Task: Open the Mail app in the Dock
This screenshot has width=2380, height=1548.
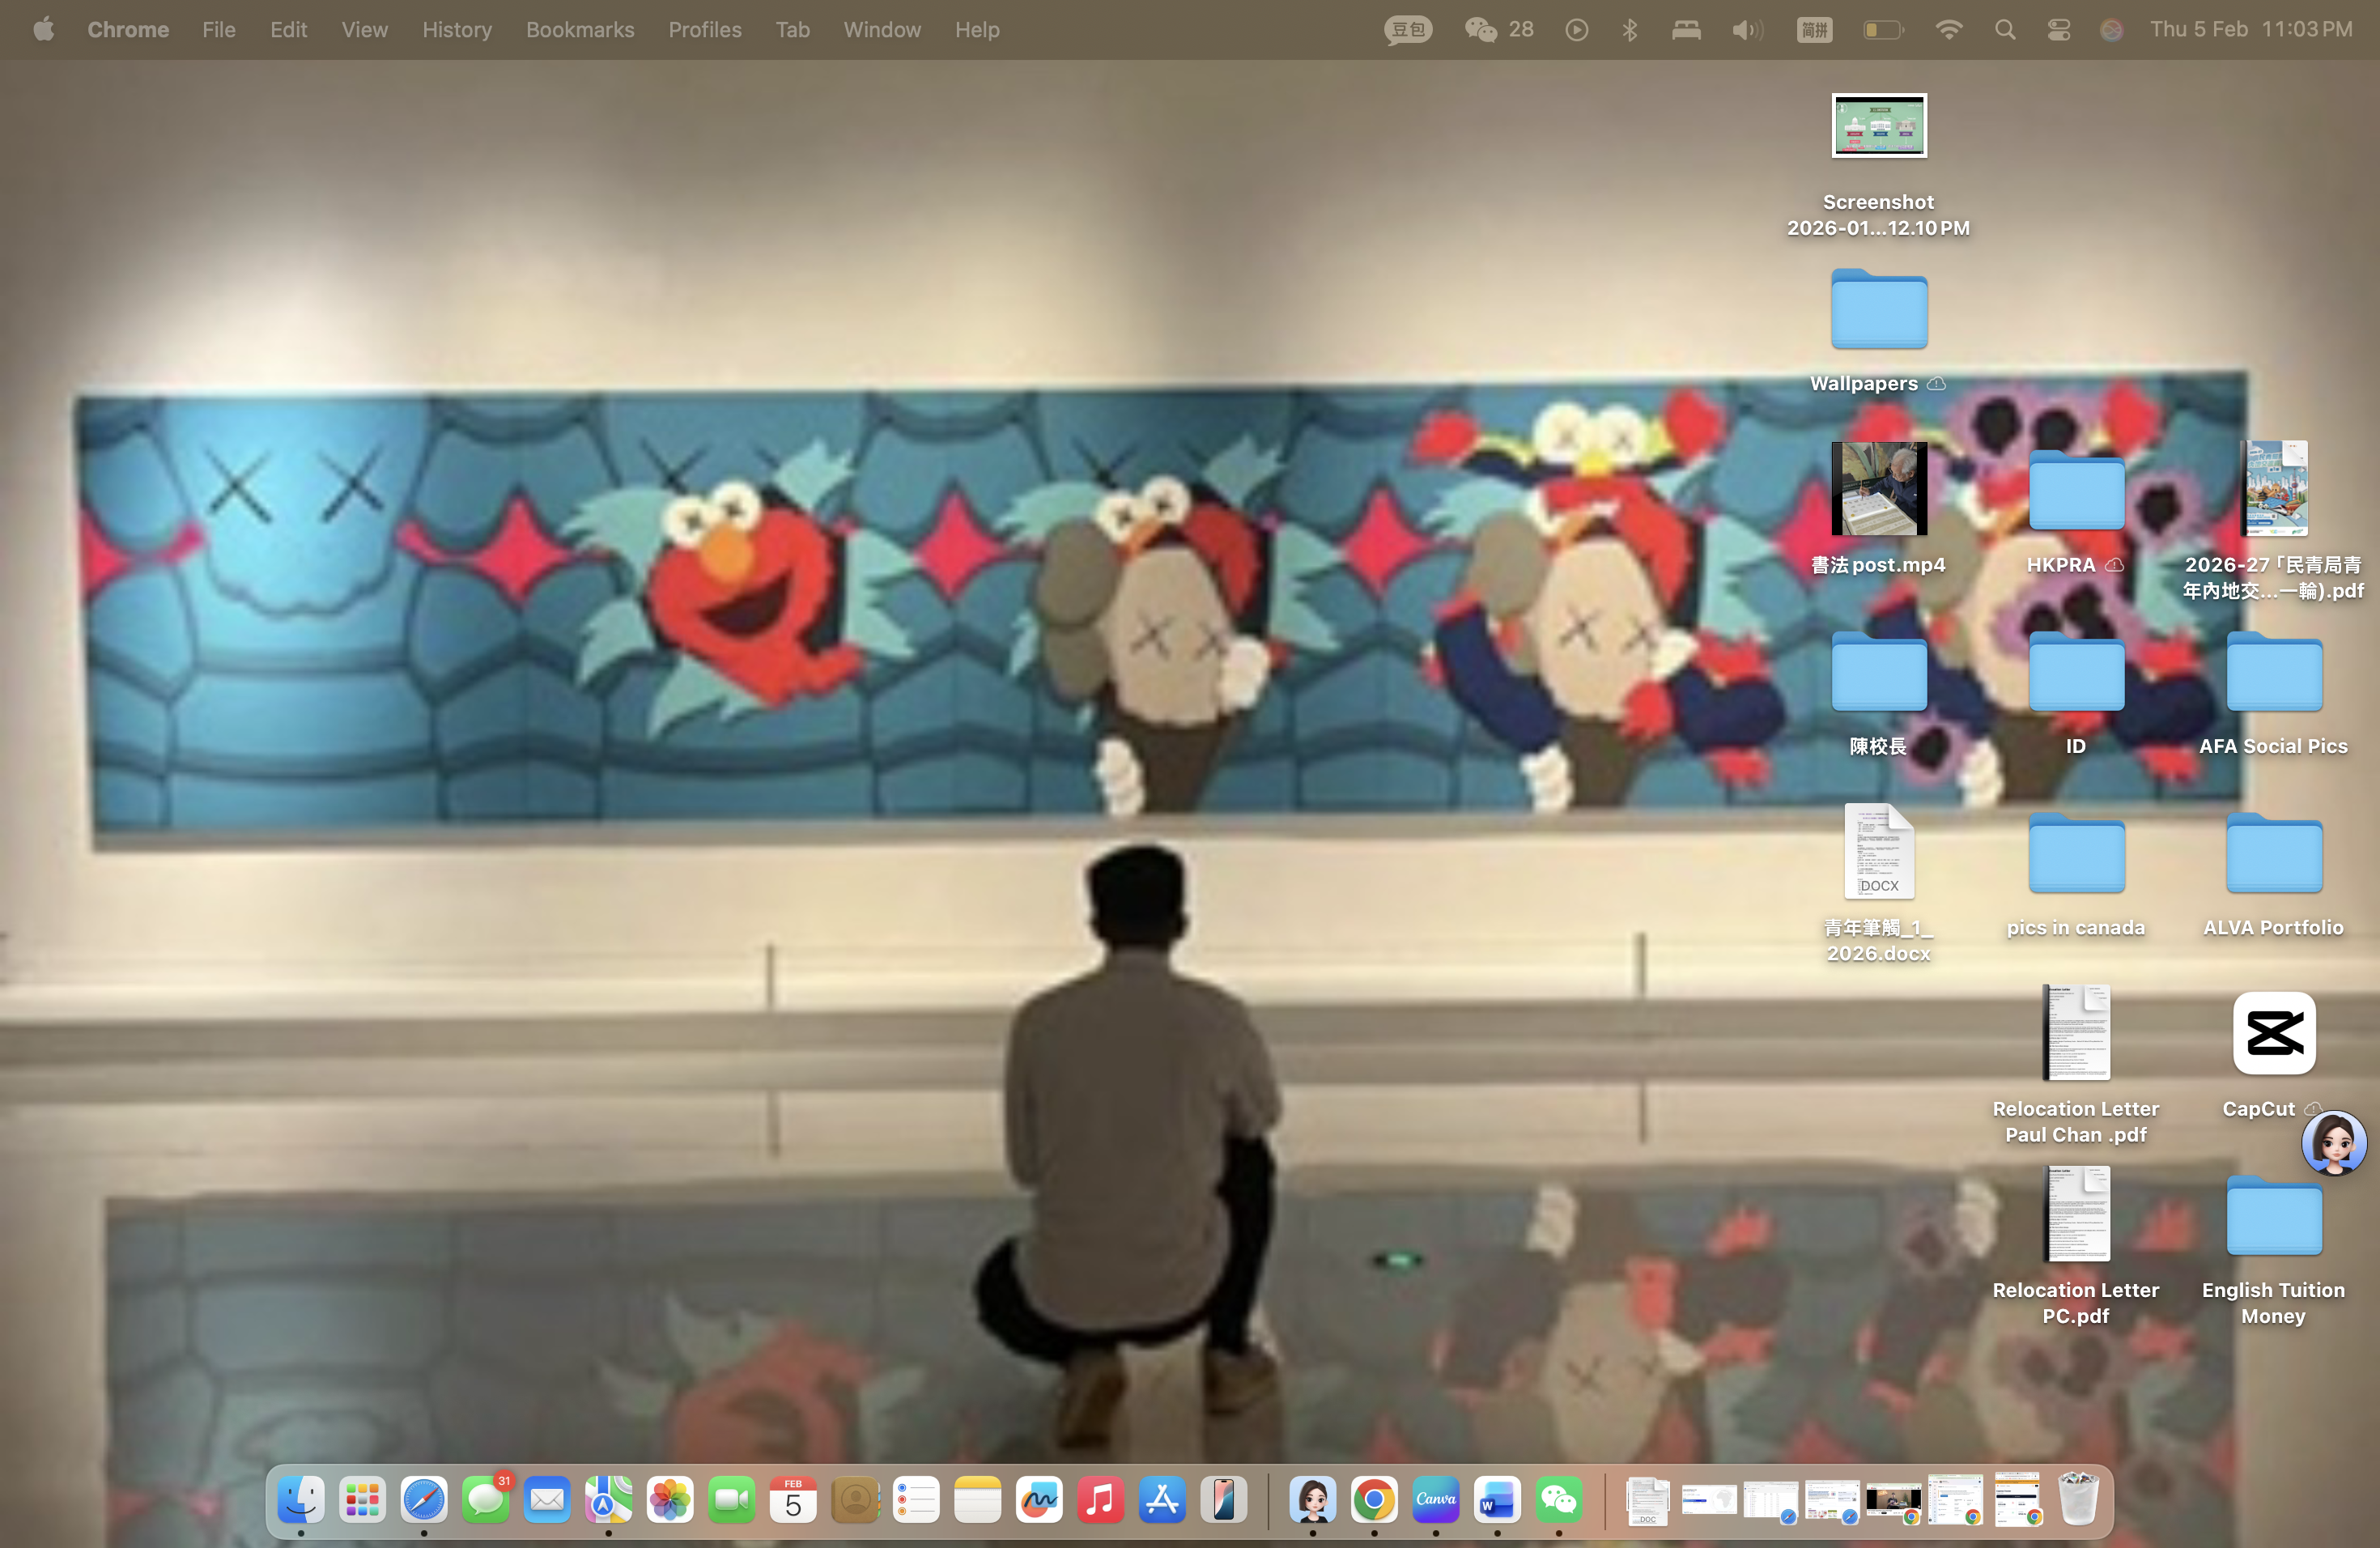Action: (547, 1500)
